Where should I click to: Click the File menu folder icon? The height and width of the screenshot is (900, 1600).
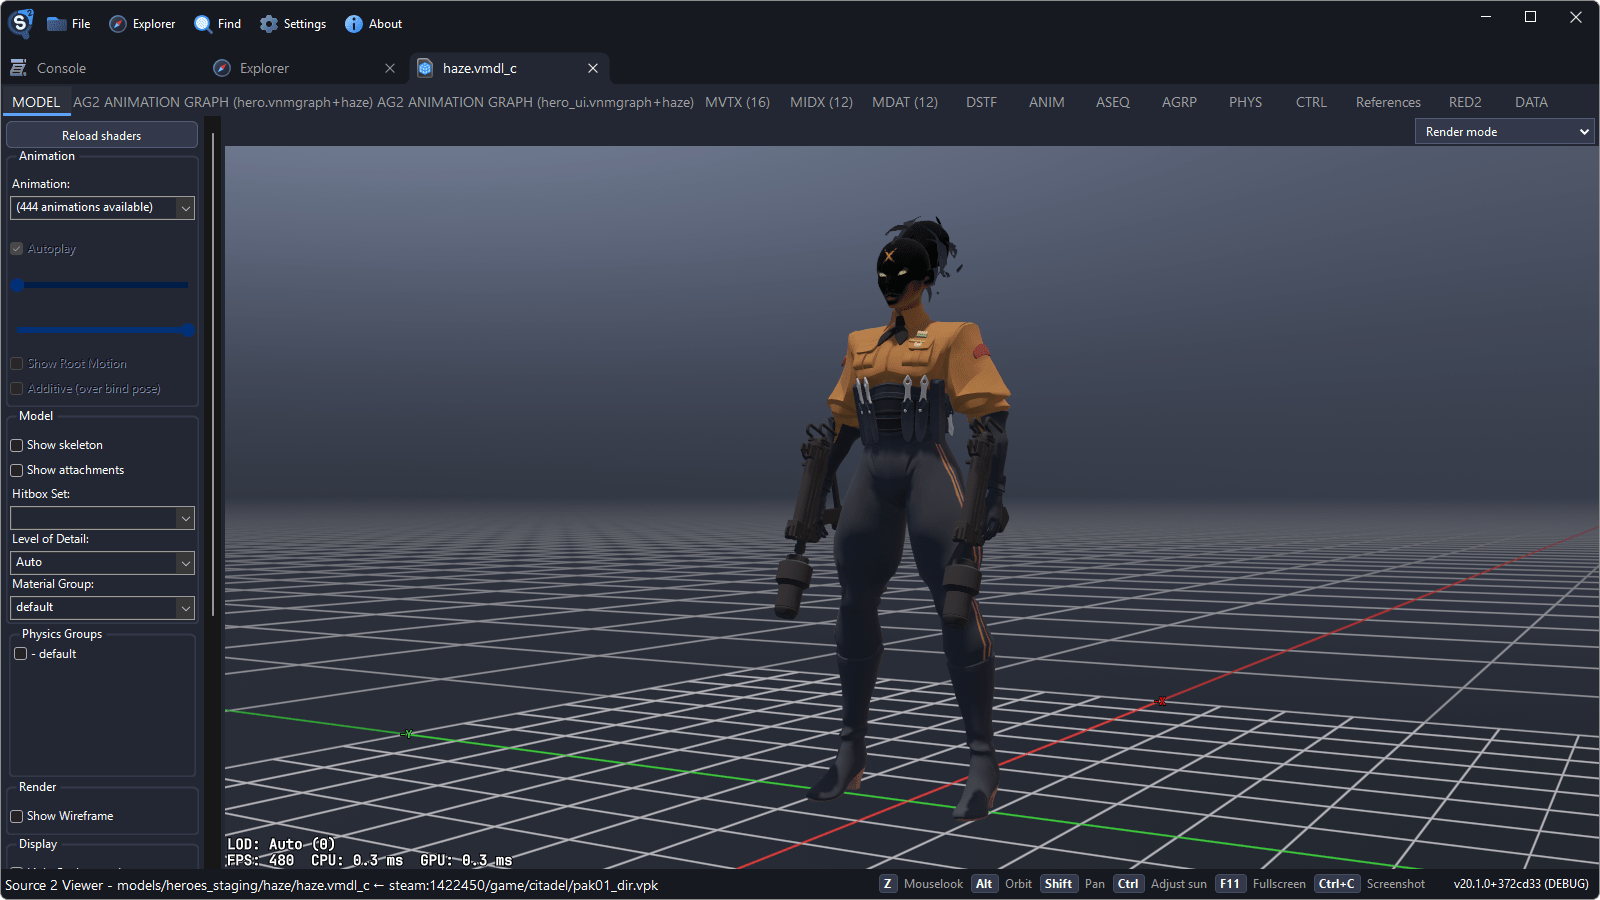(56, 24)
